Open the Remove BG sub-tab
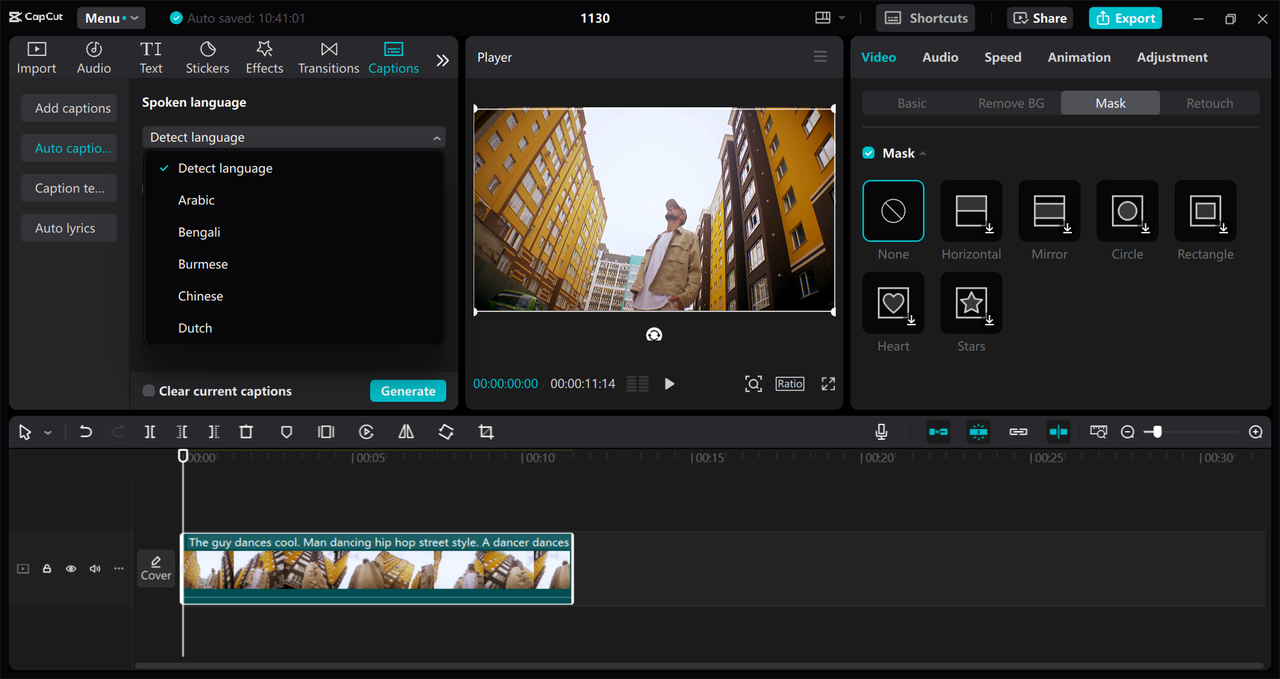Image resolution: width=1280 pixels, height=679 pixels. tap(1011, 103)
